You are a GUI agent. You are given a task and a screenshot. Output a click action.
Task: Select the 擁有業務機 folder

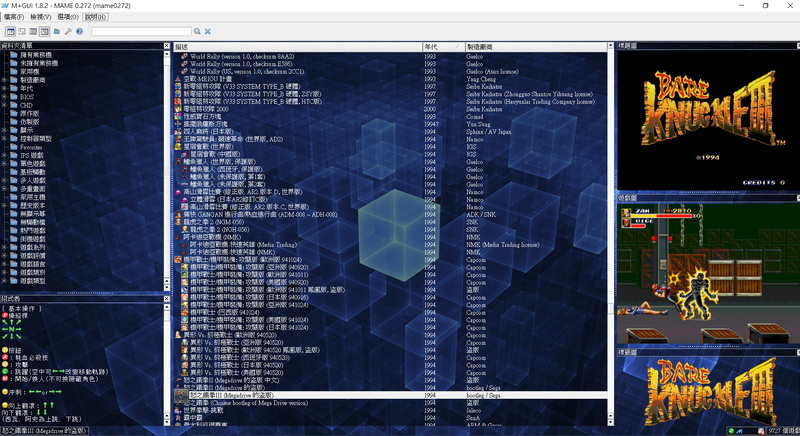pos(31,55)
